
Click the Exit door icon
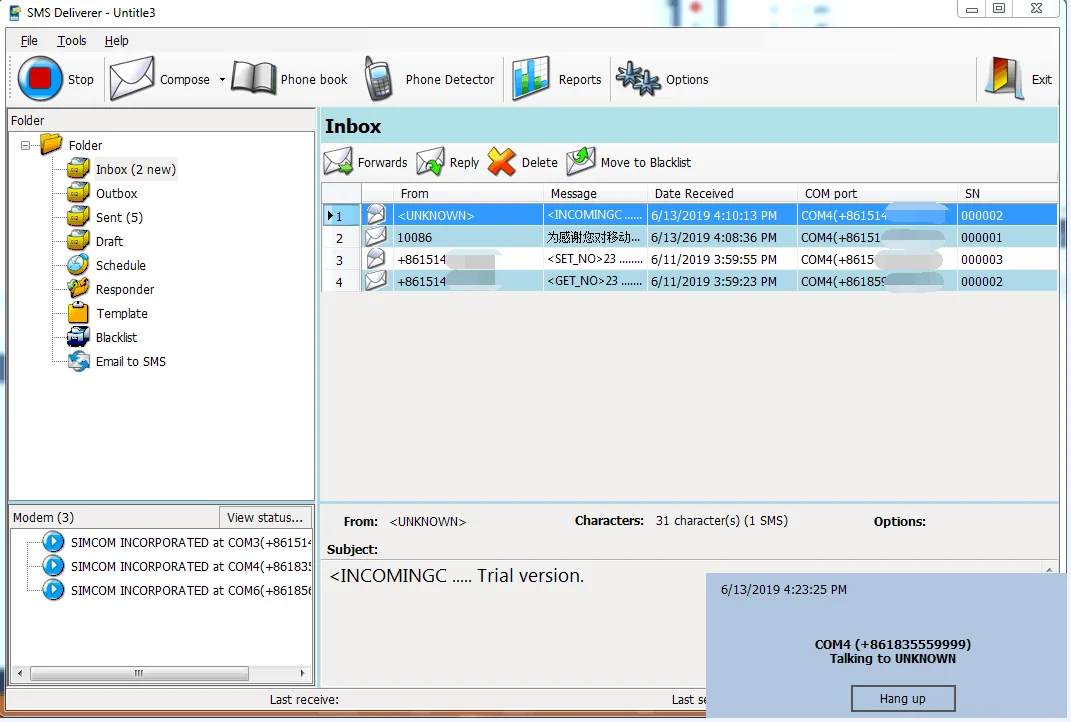tap(1004, 79)
